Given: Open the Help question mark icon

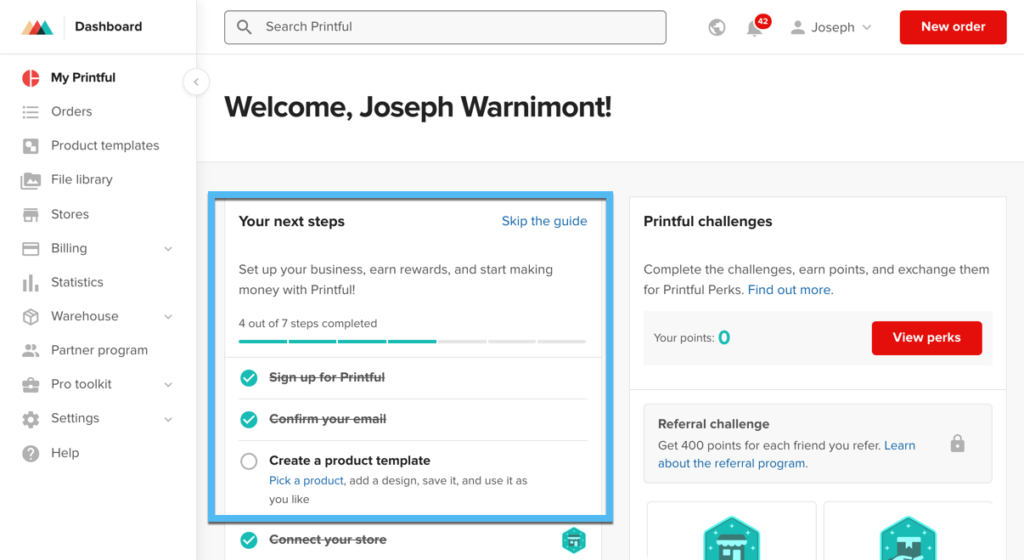Looking at the screenshot, I should pyautogui.click(x=31, y=453).
